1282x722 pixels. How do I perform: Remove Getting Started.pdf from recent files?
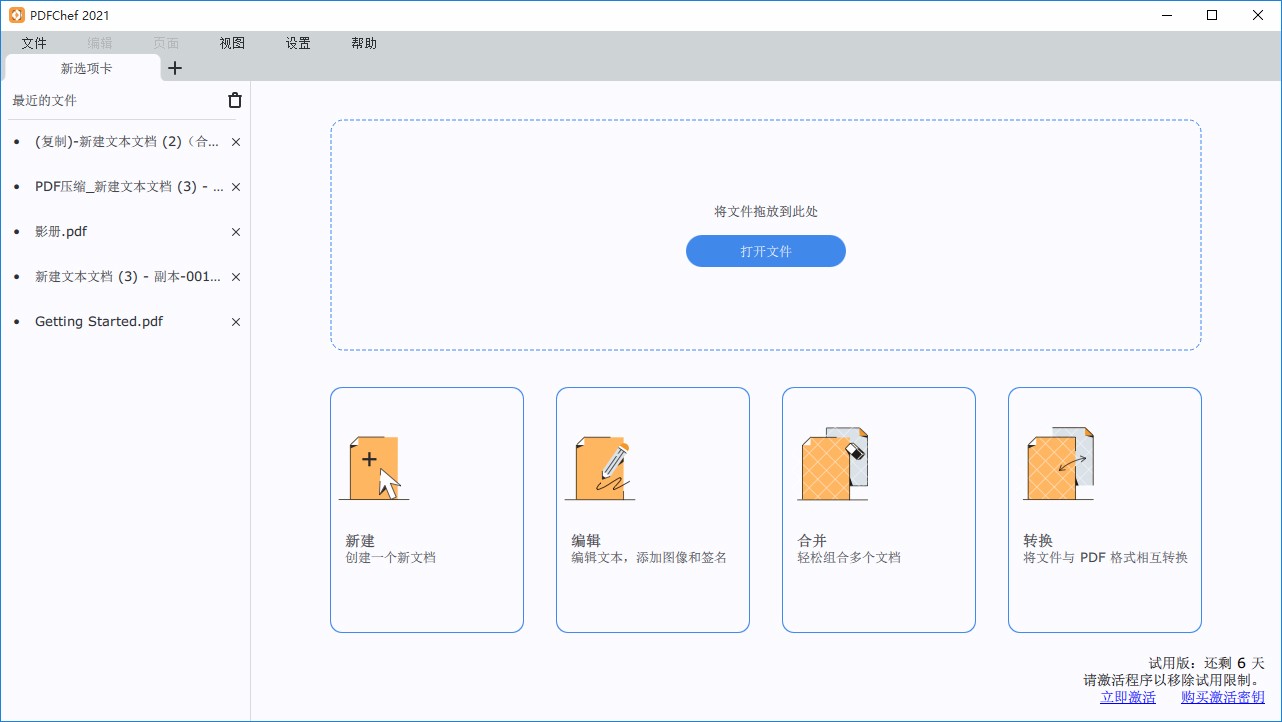(x=235, y=322)
